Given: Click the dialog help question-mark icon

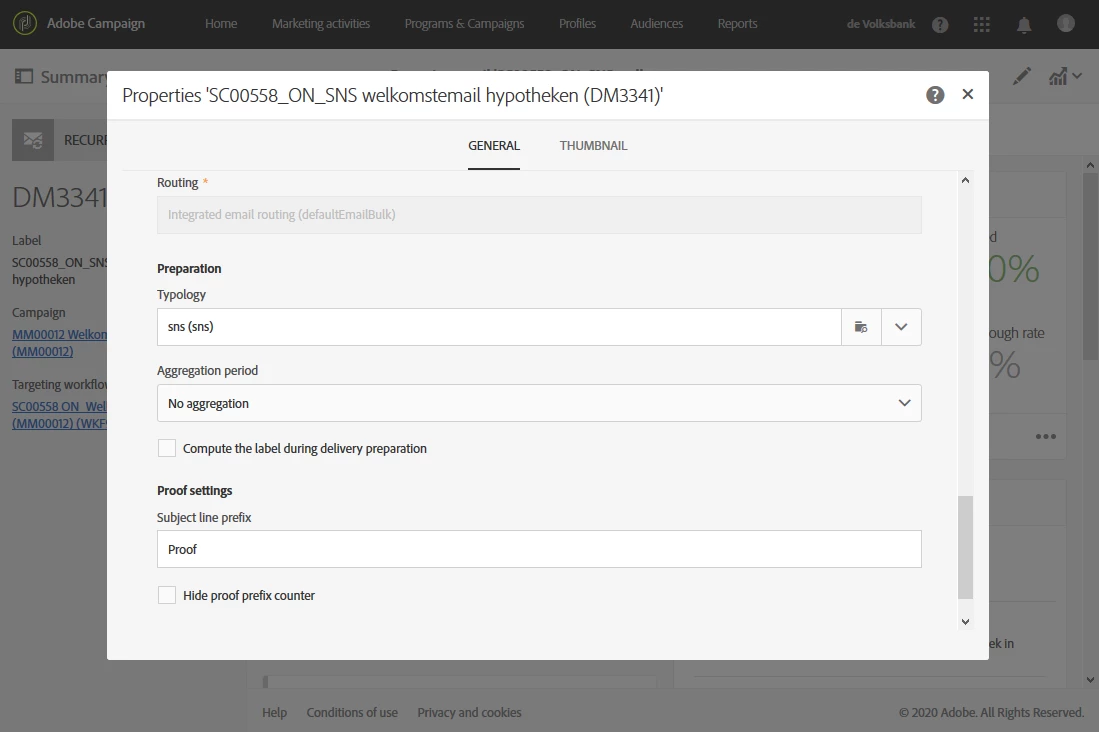Looking at the screenshot, I should pyautogui.click(x=934, y=95).
